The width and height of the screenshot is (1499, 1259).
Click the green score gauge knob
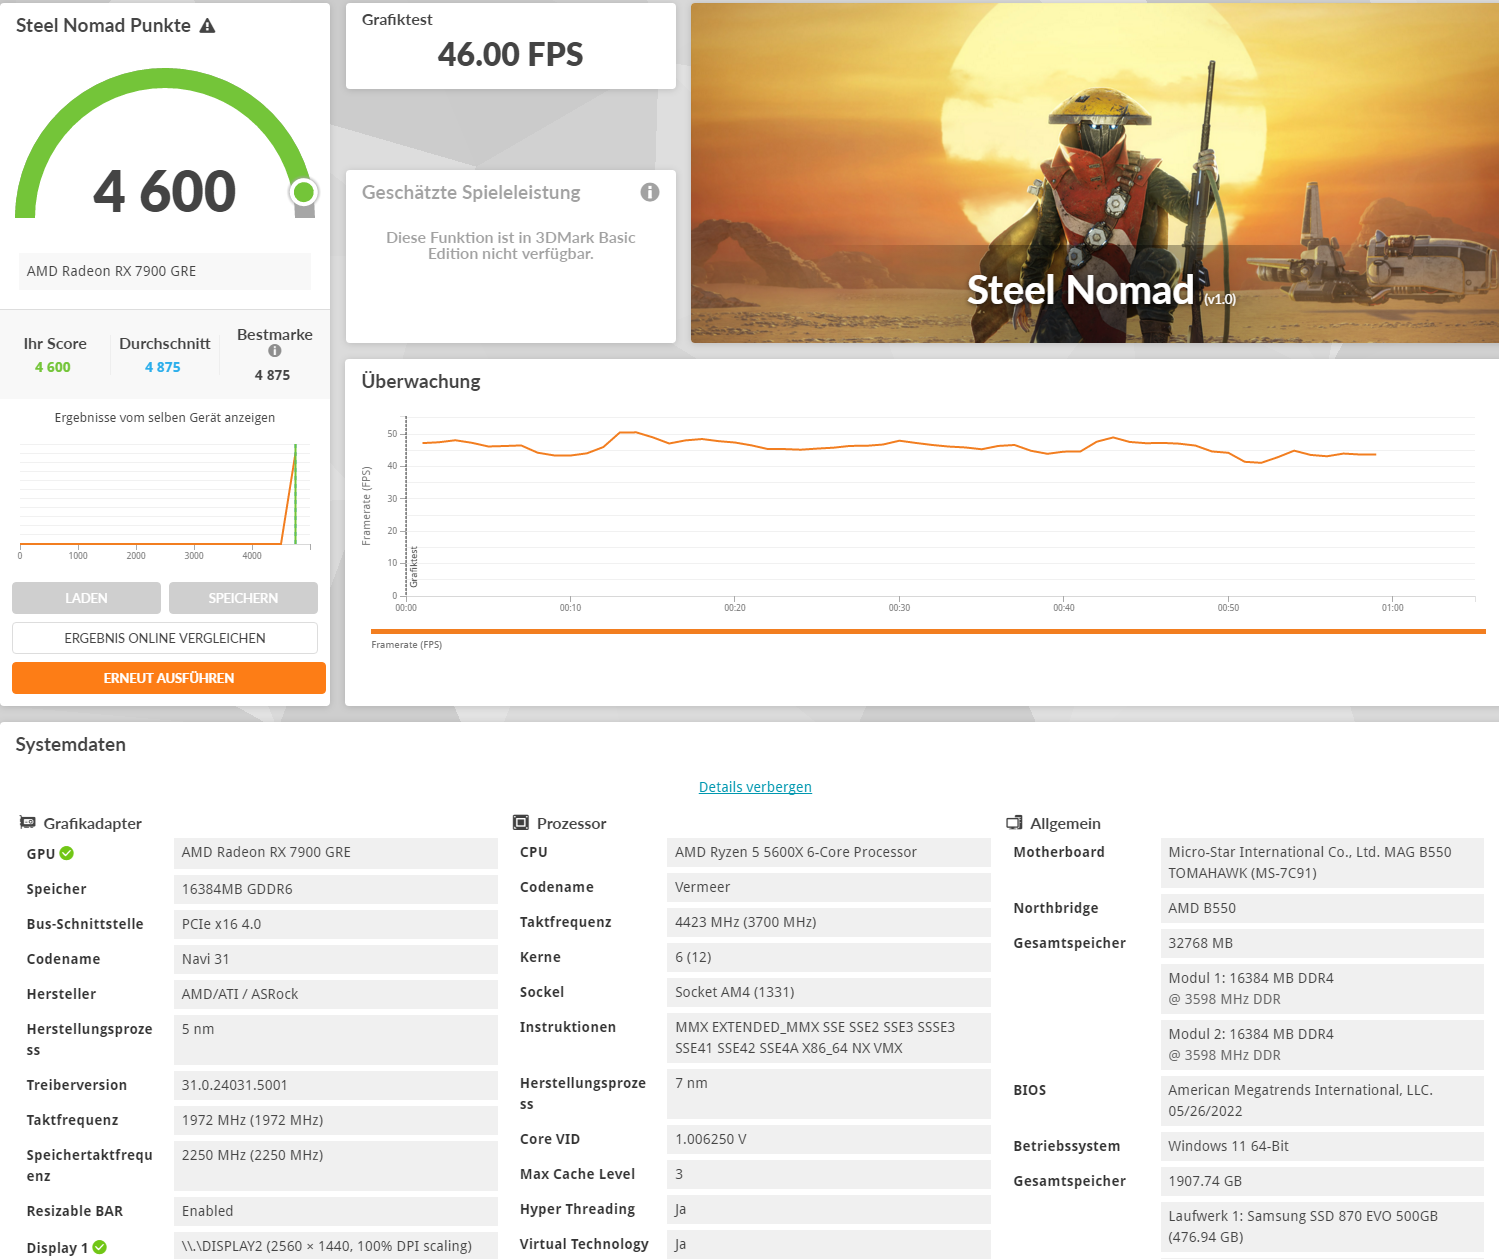pyautogui.click(x=304, y=192)
